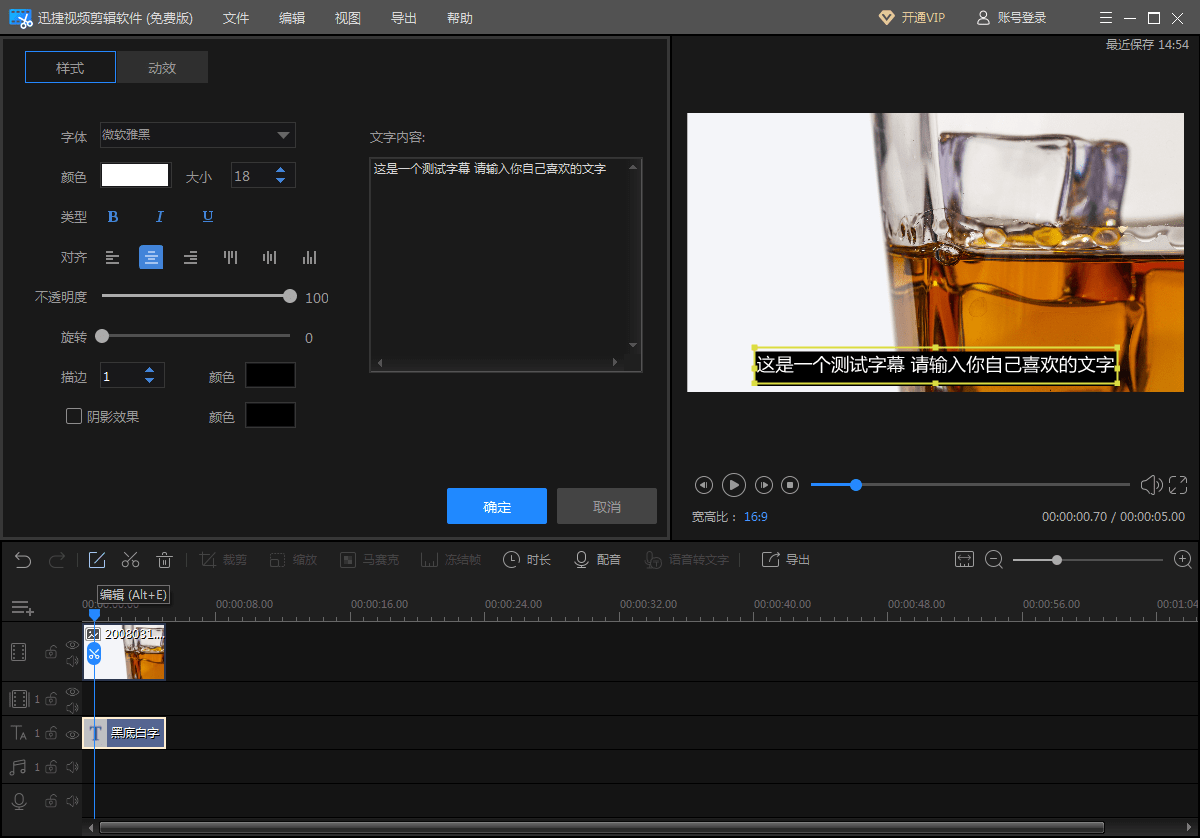Open the white text color swatch

pyautogui.click(x=136, y=176)
